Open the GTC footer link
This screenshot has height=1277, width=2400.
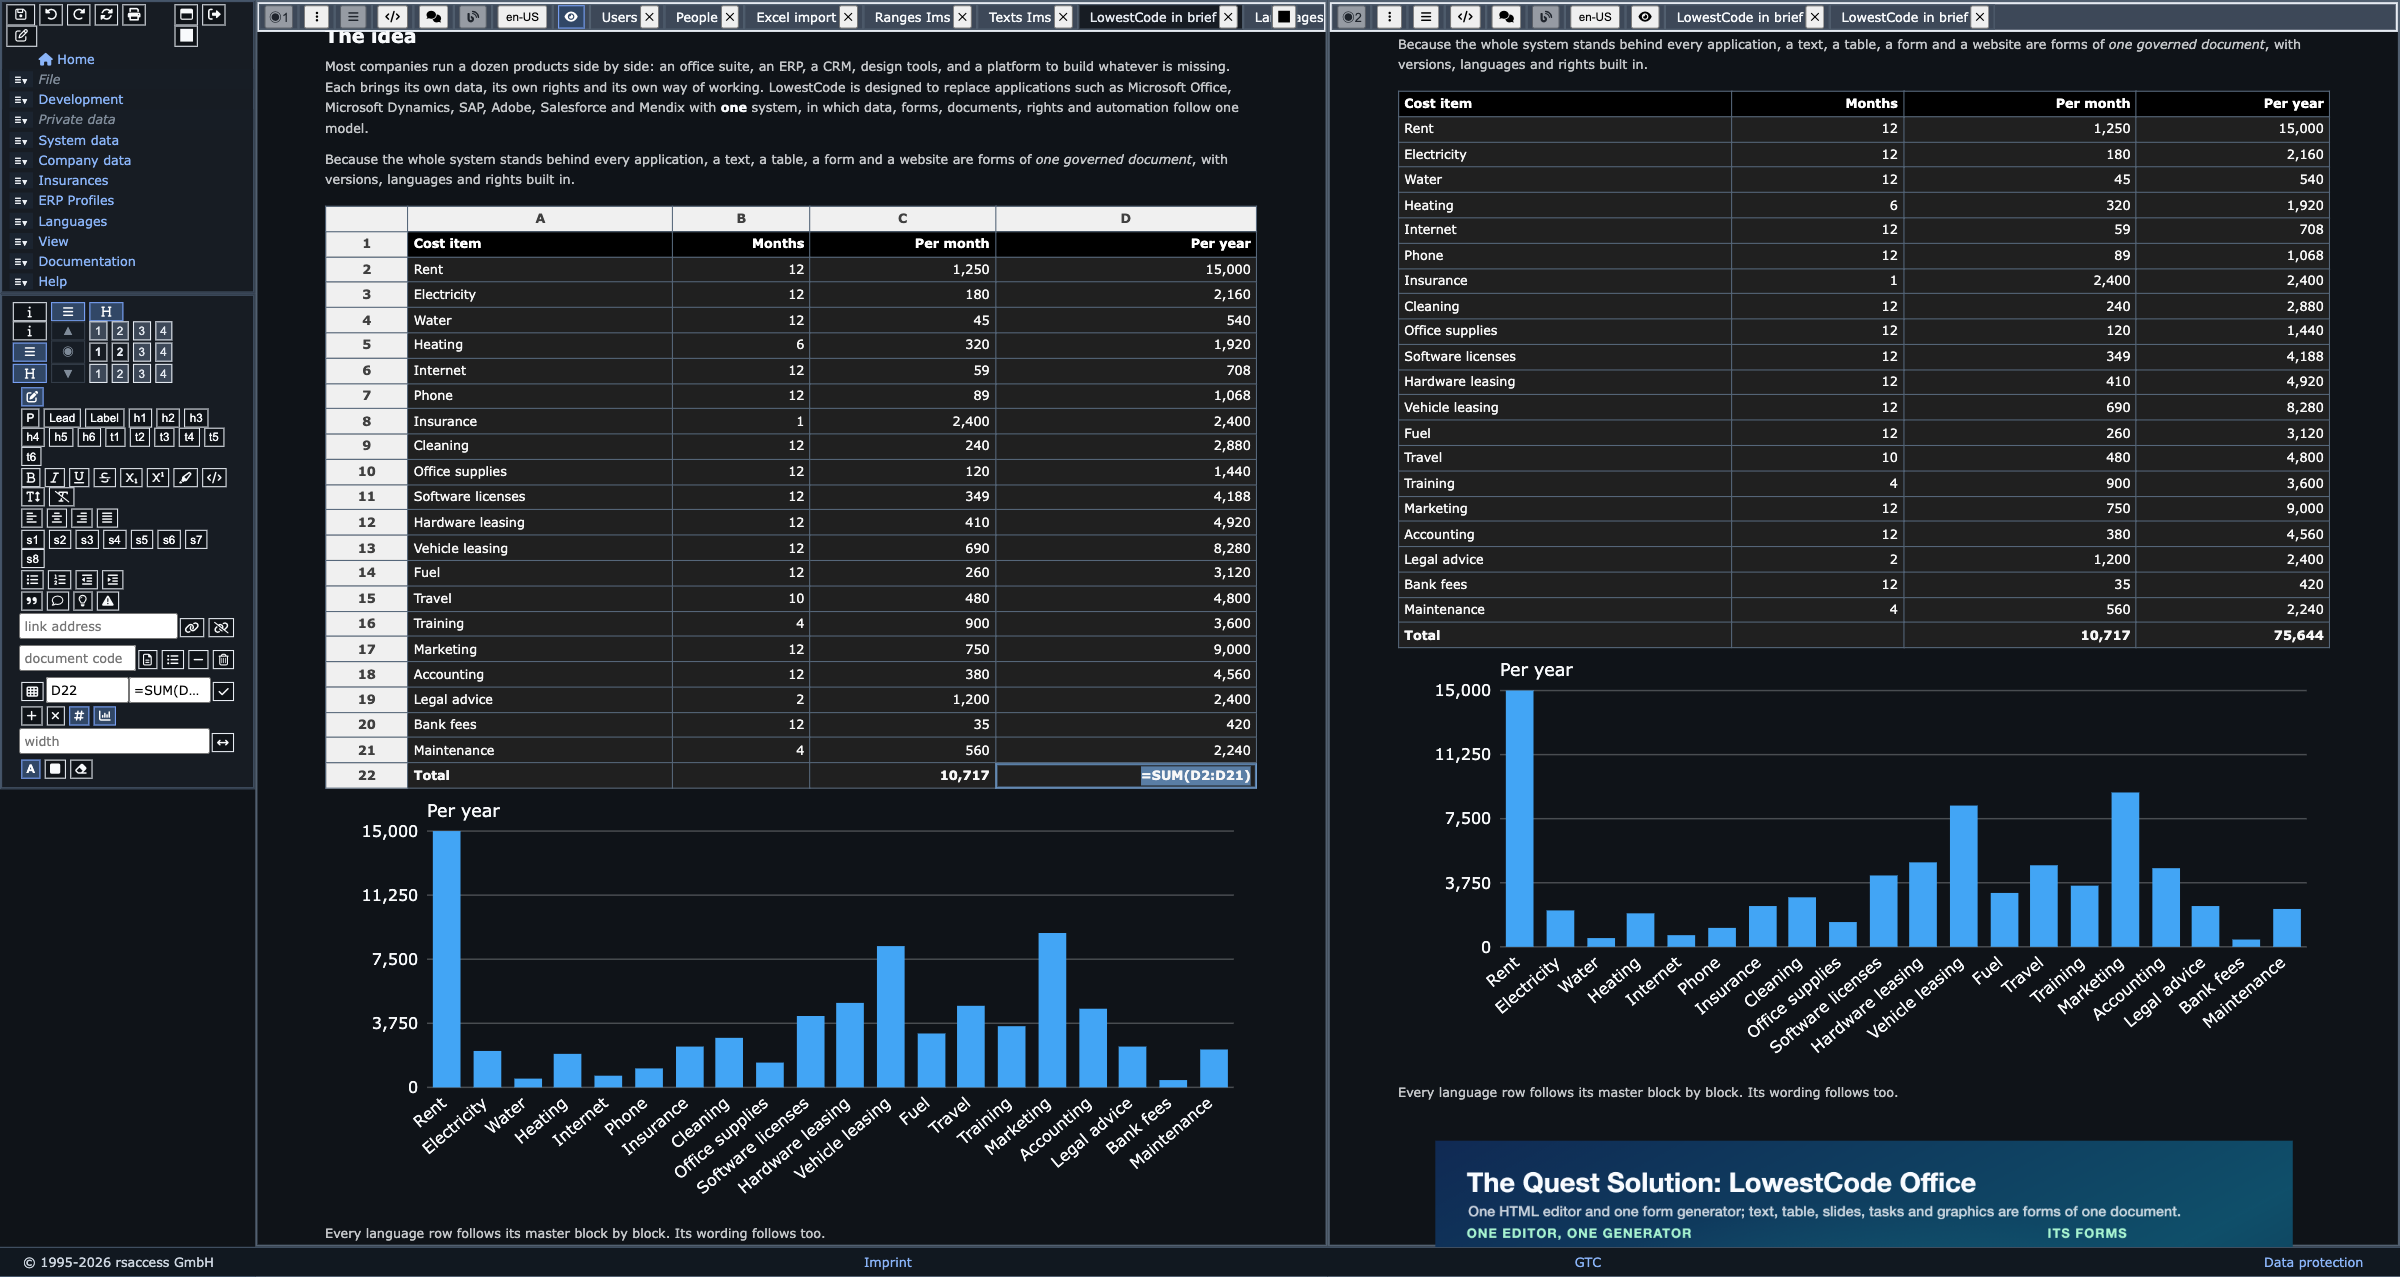(1587, 1262)
